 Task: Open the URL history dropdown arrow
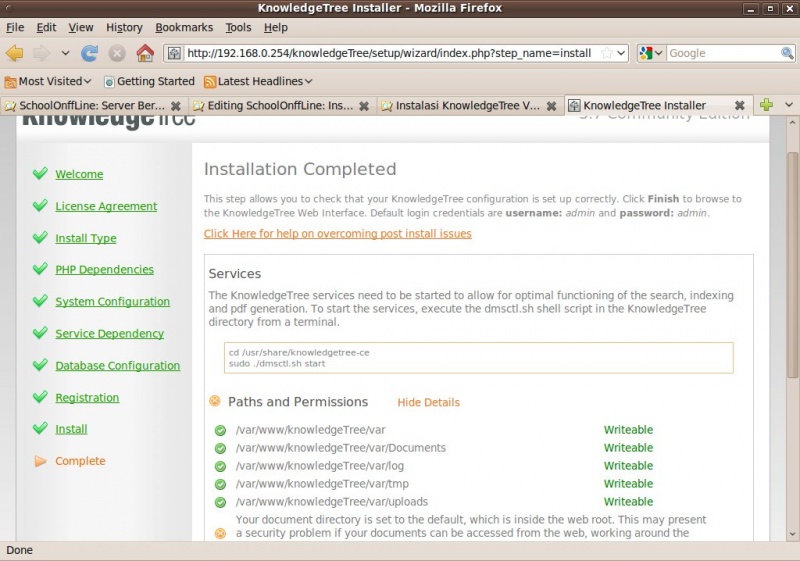[621, 53]
